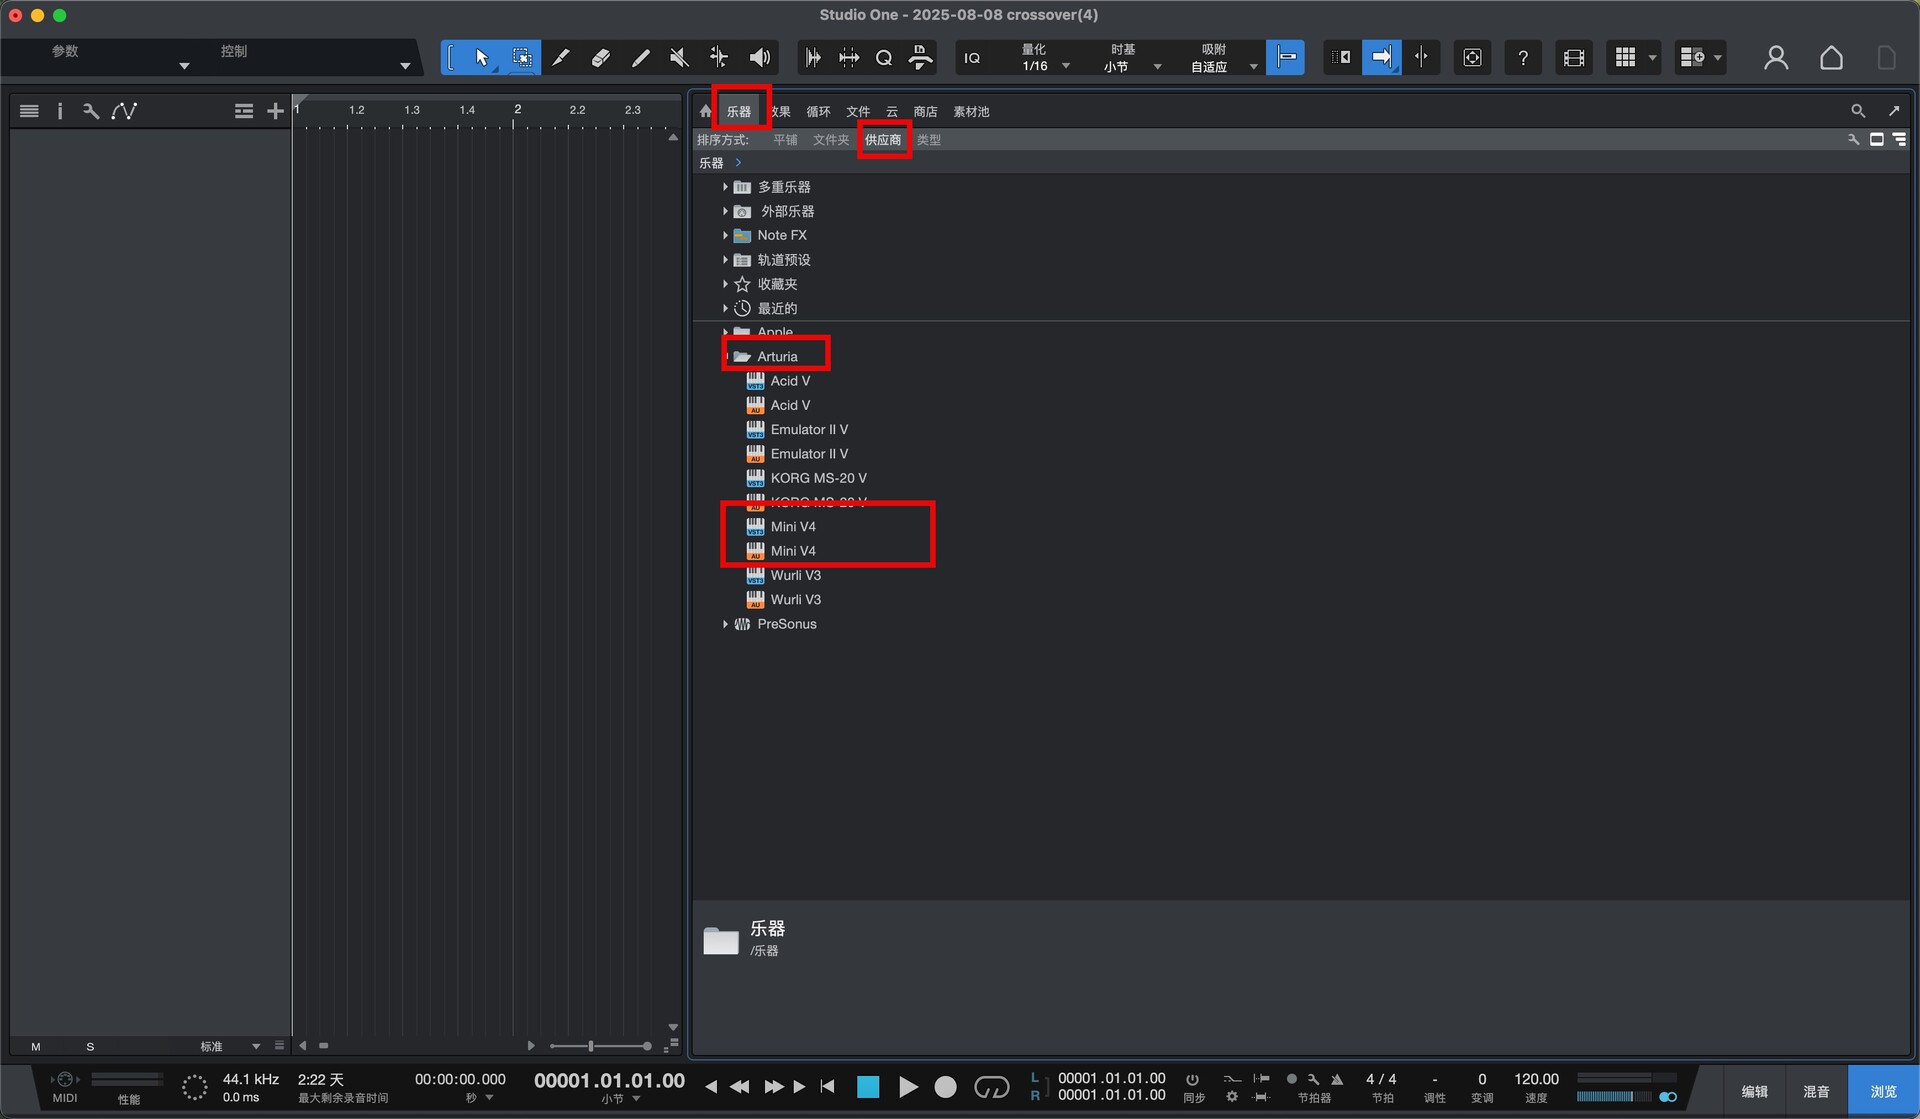The width and height of the screenshot is (1920, 1119).
Task: Click browser home icon
Action: [706, 111]
